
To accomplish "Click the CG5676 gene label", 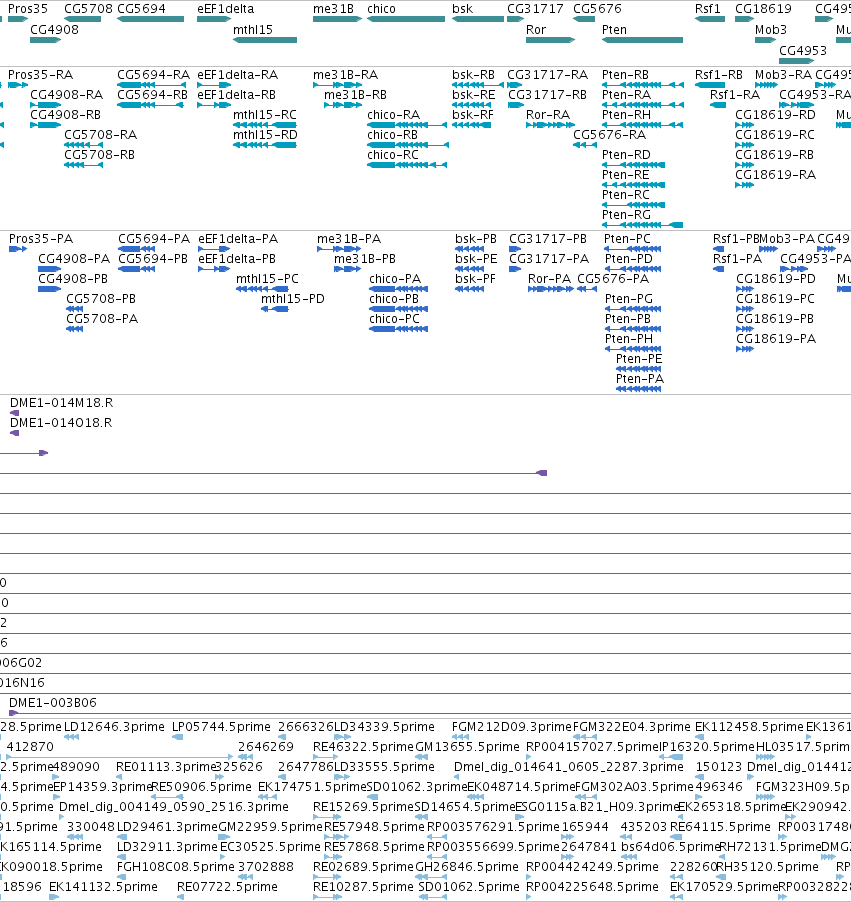I will point(597,9).
